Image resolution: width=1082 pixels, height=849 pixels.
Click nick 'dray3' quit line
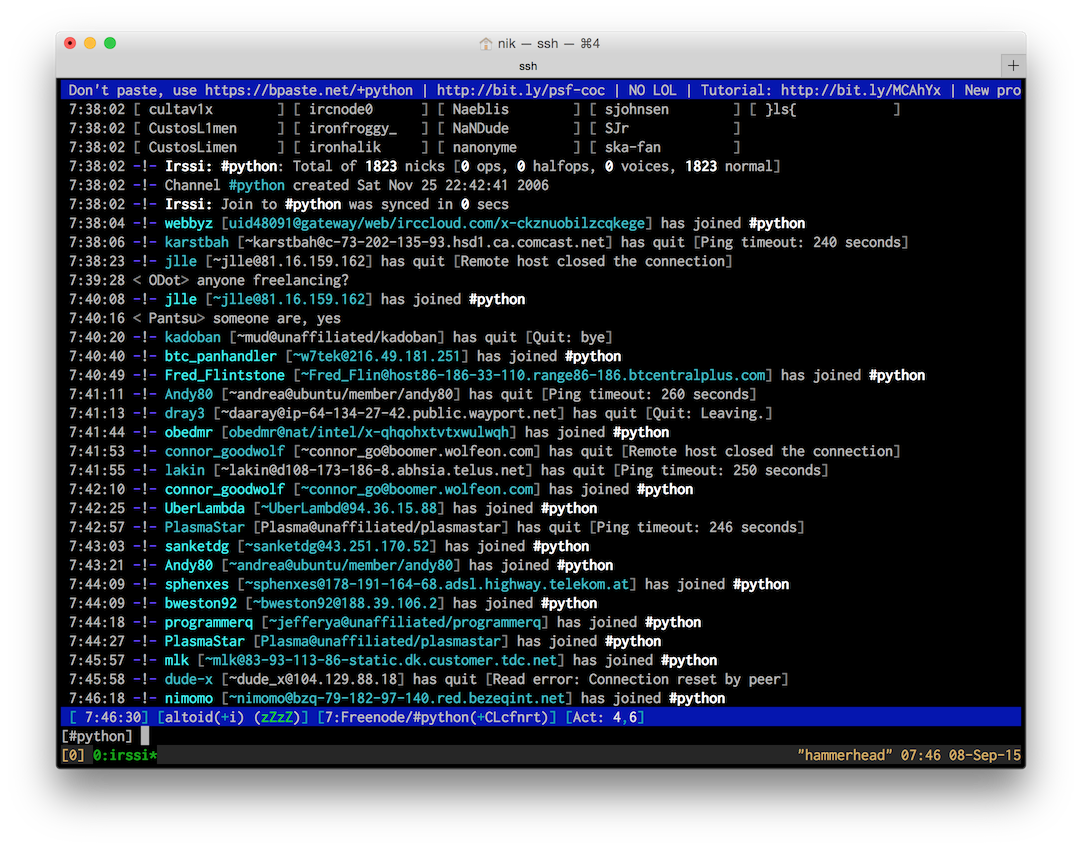pos(184,413)
